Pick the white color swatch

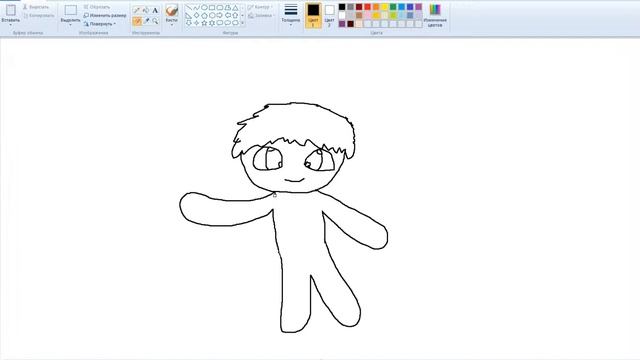[342, 16]
